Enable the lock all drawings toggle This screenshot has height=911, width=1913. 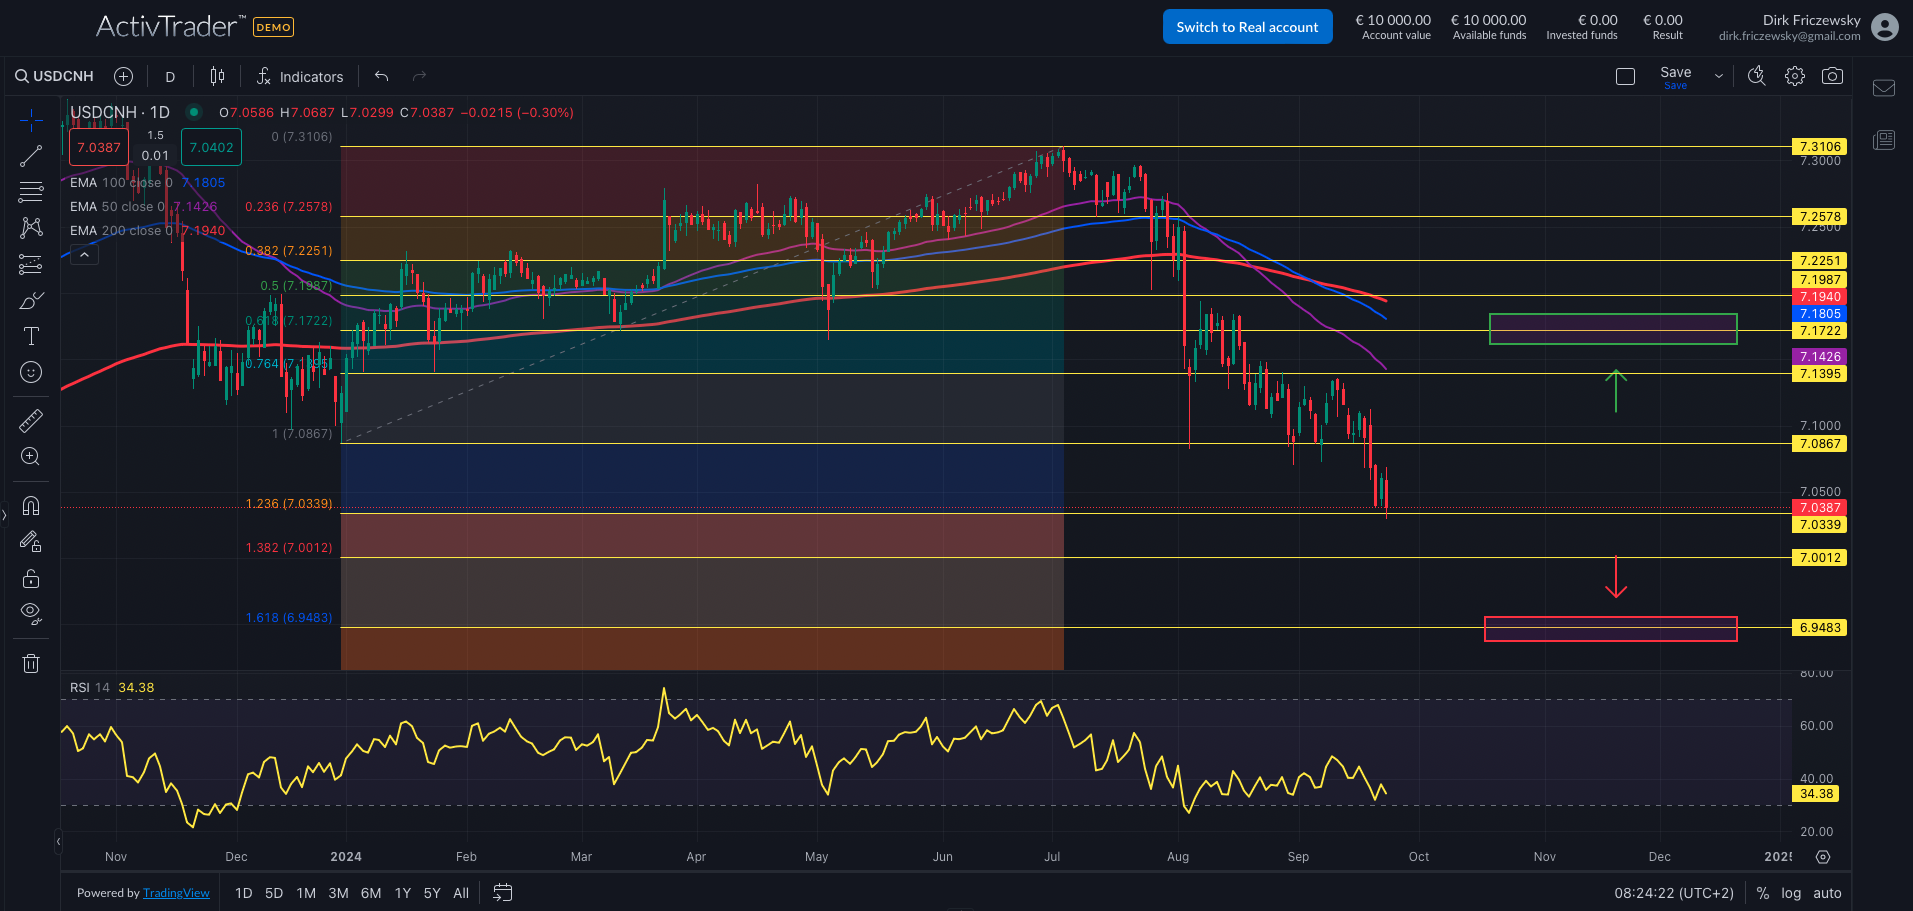point(31,578)
